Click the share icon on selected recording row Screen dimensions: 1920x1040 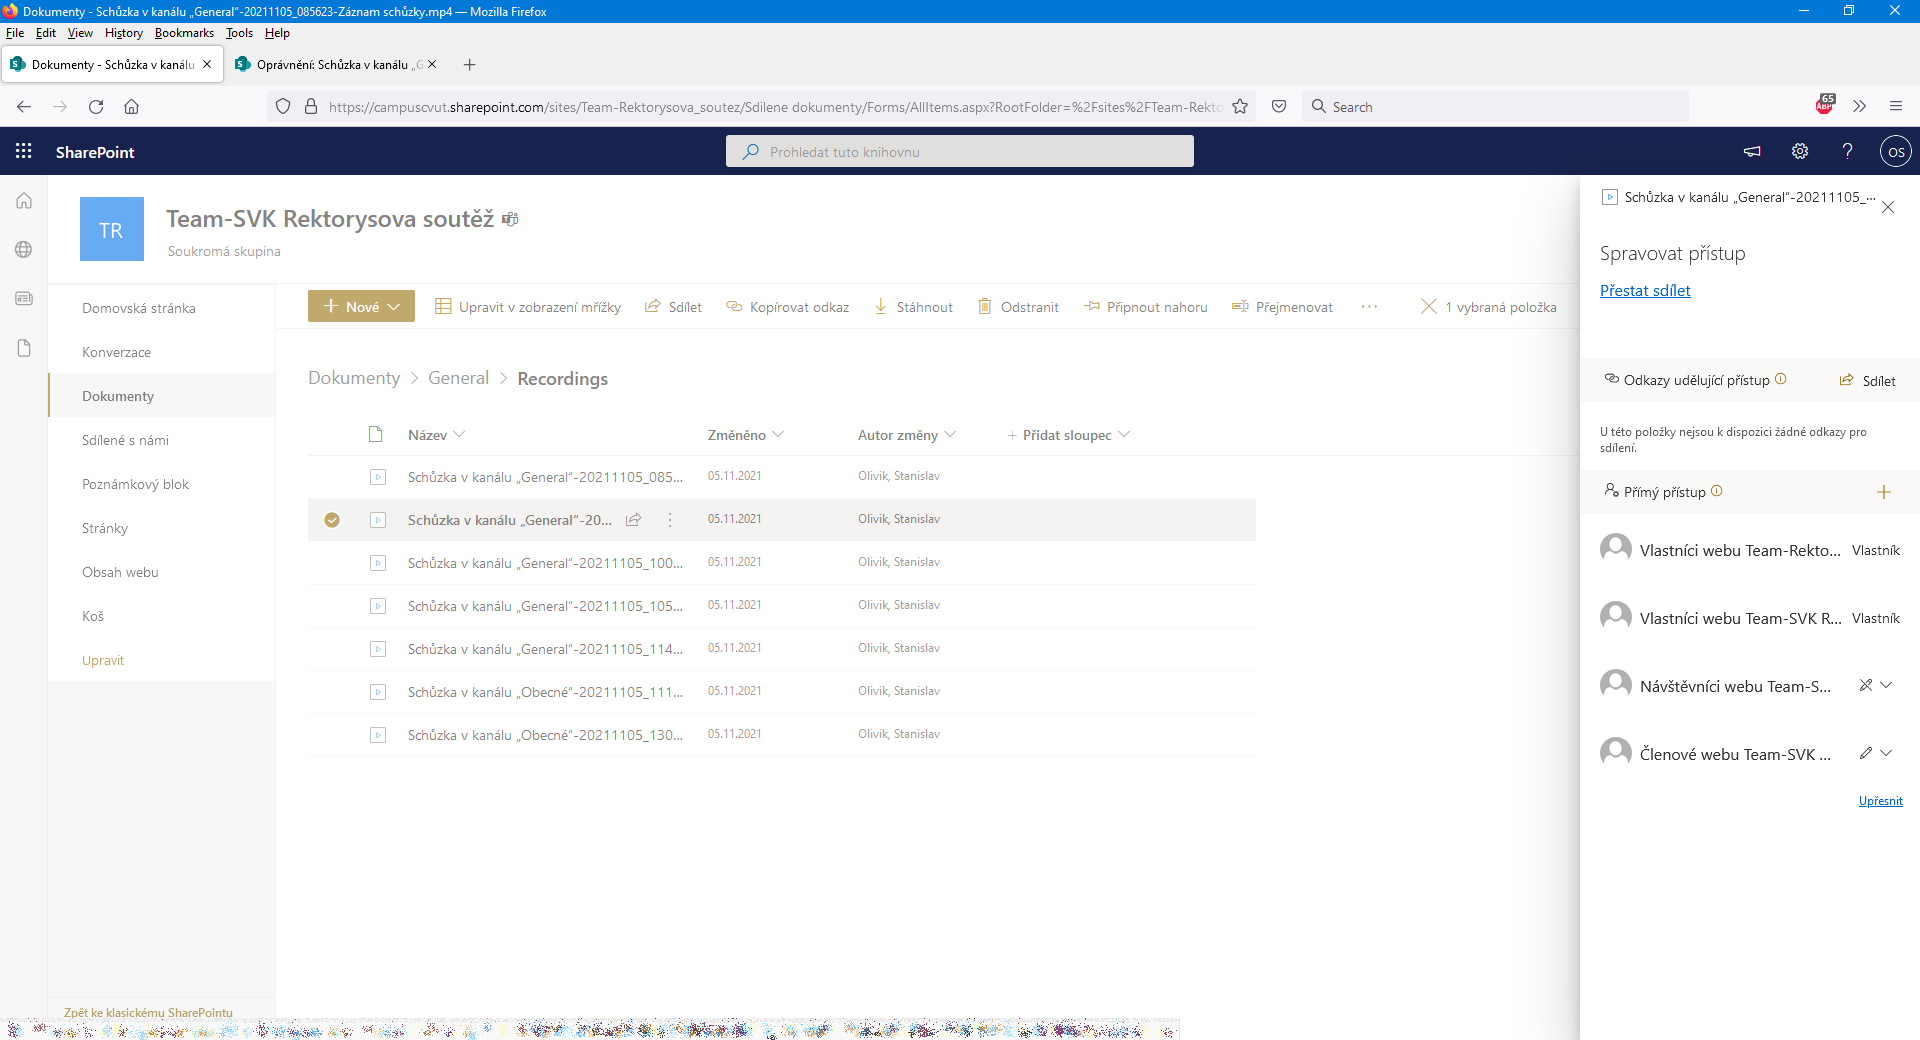(x=633, y=520)
